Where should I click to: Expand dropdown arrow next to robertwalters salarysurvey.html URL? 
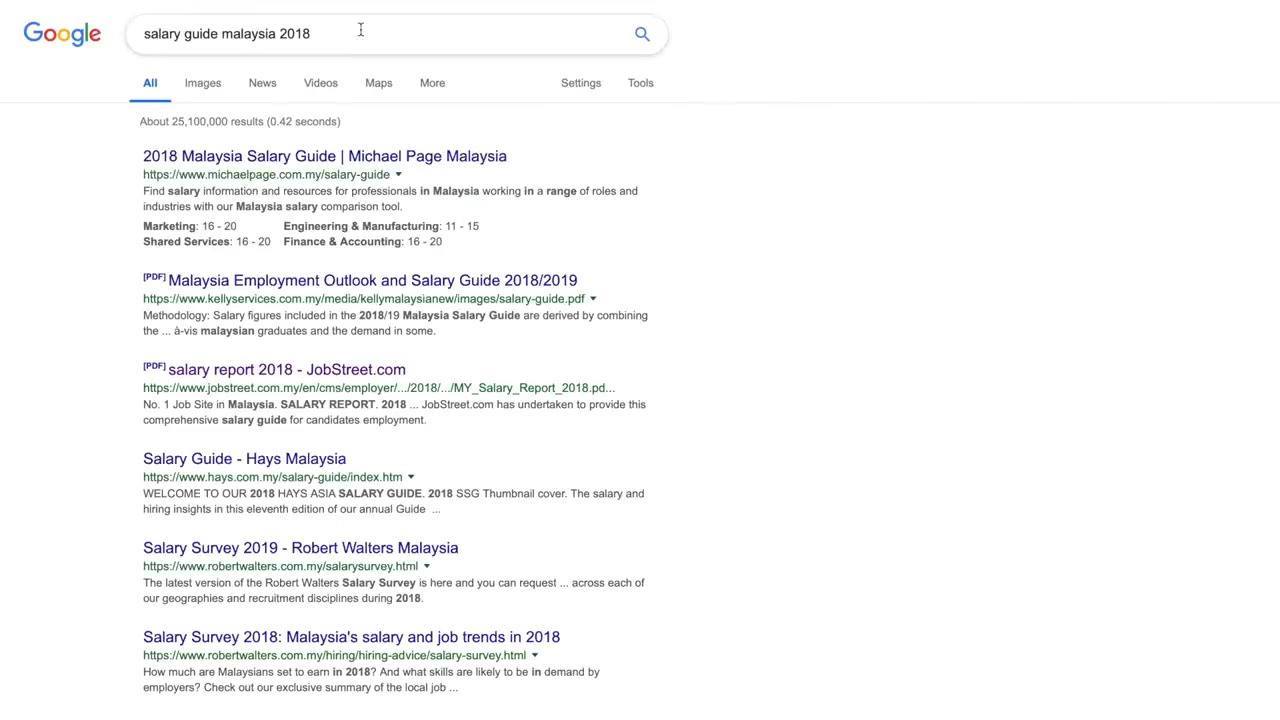point(427,567)
